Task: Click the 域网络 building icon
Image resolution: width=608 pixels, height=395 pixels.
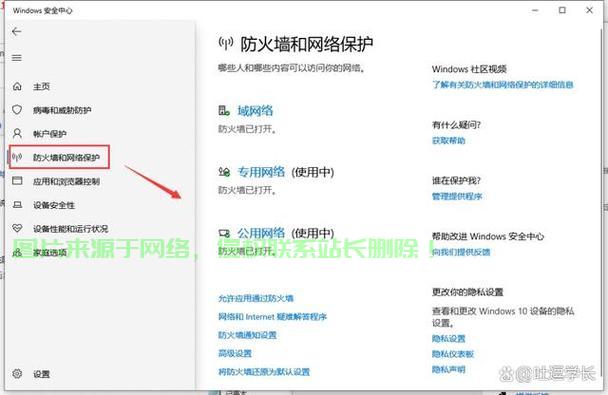Action: pyautogui.click(x=224, y=111)
